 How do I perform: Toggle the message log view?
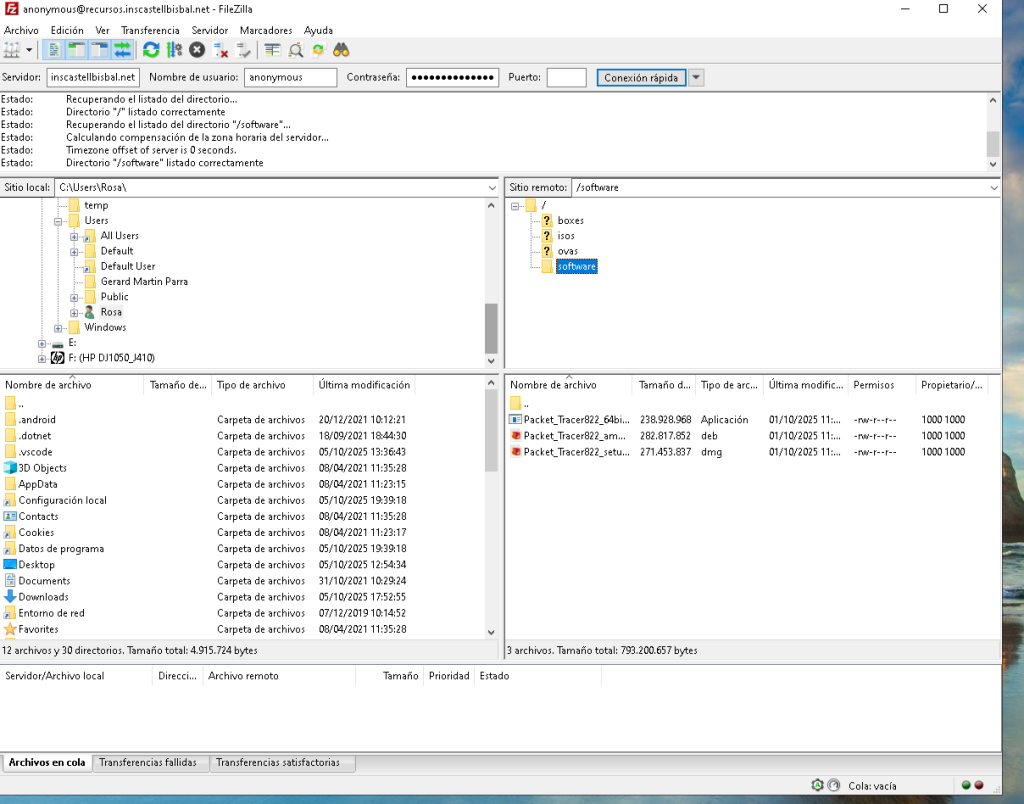54,49
